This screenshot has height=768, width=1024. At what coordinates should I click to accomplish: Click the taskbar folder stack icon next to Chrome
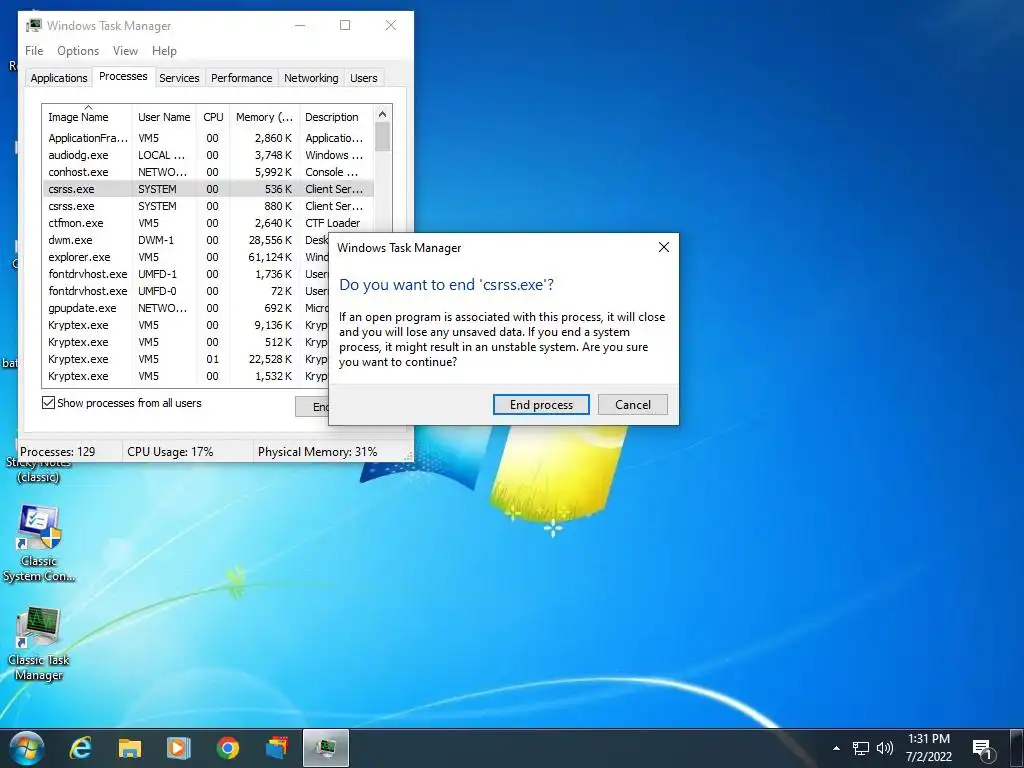click(277, 748)
